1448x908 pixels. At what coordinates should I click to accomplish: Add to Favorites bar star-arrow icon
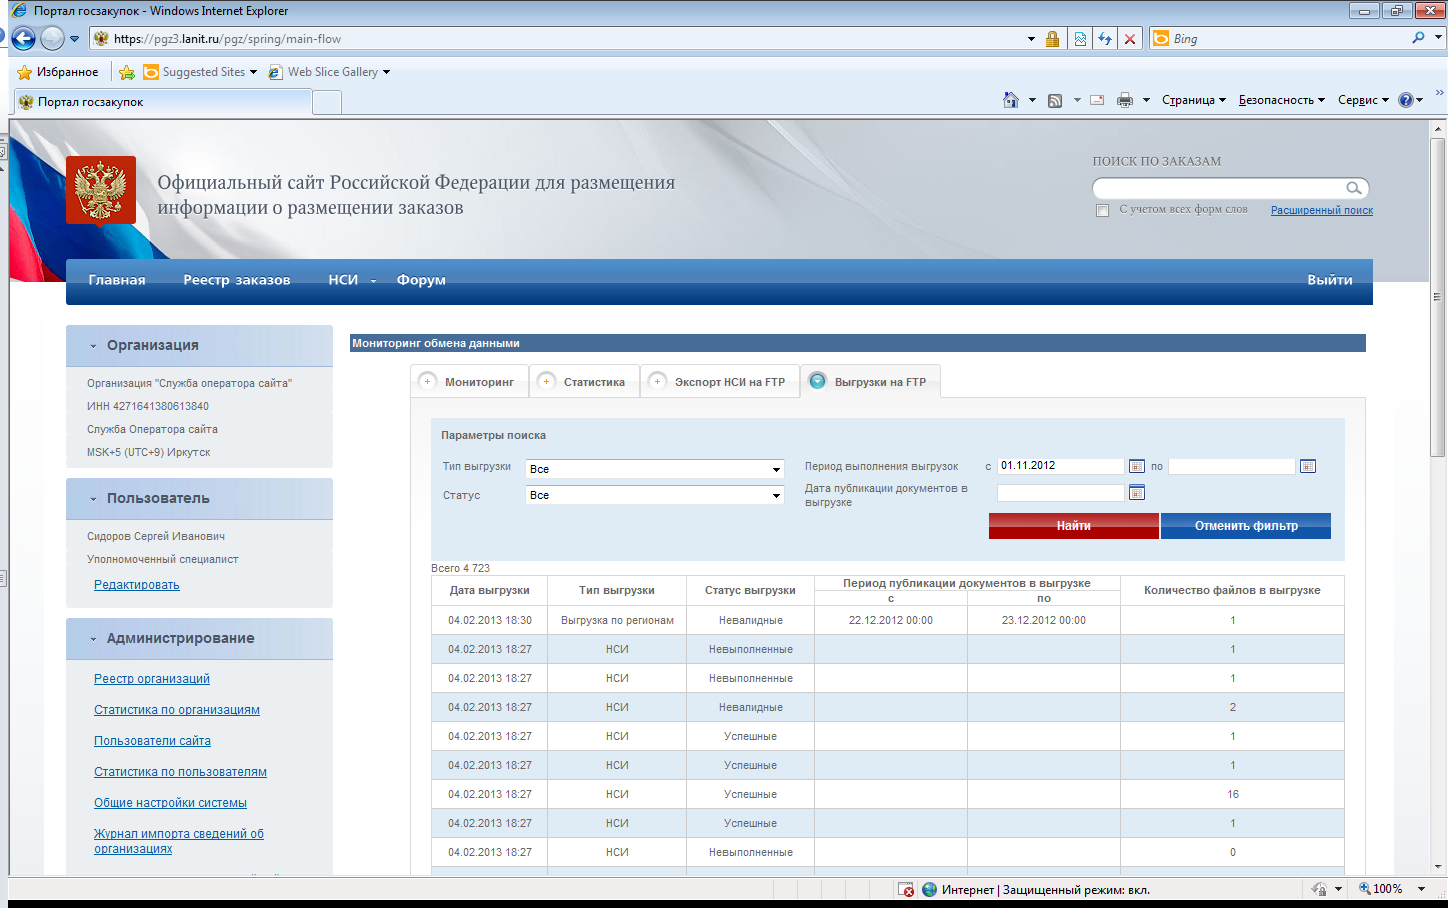127,72
